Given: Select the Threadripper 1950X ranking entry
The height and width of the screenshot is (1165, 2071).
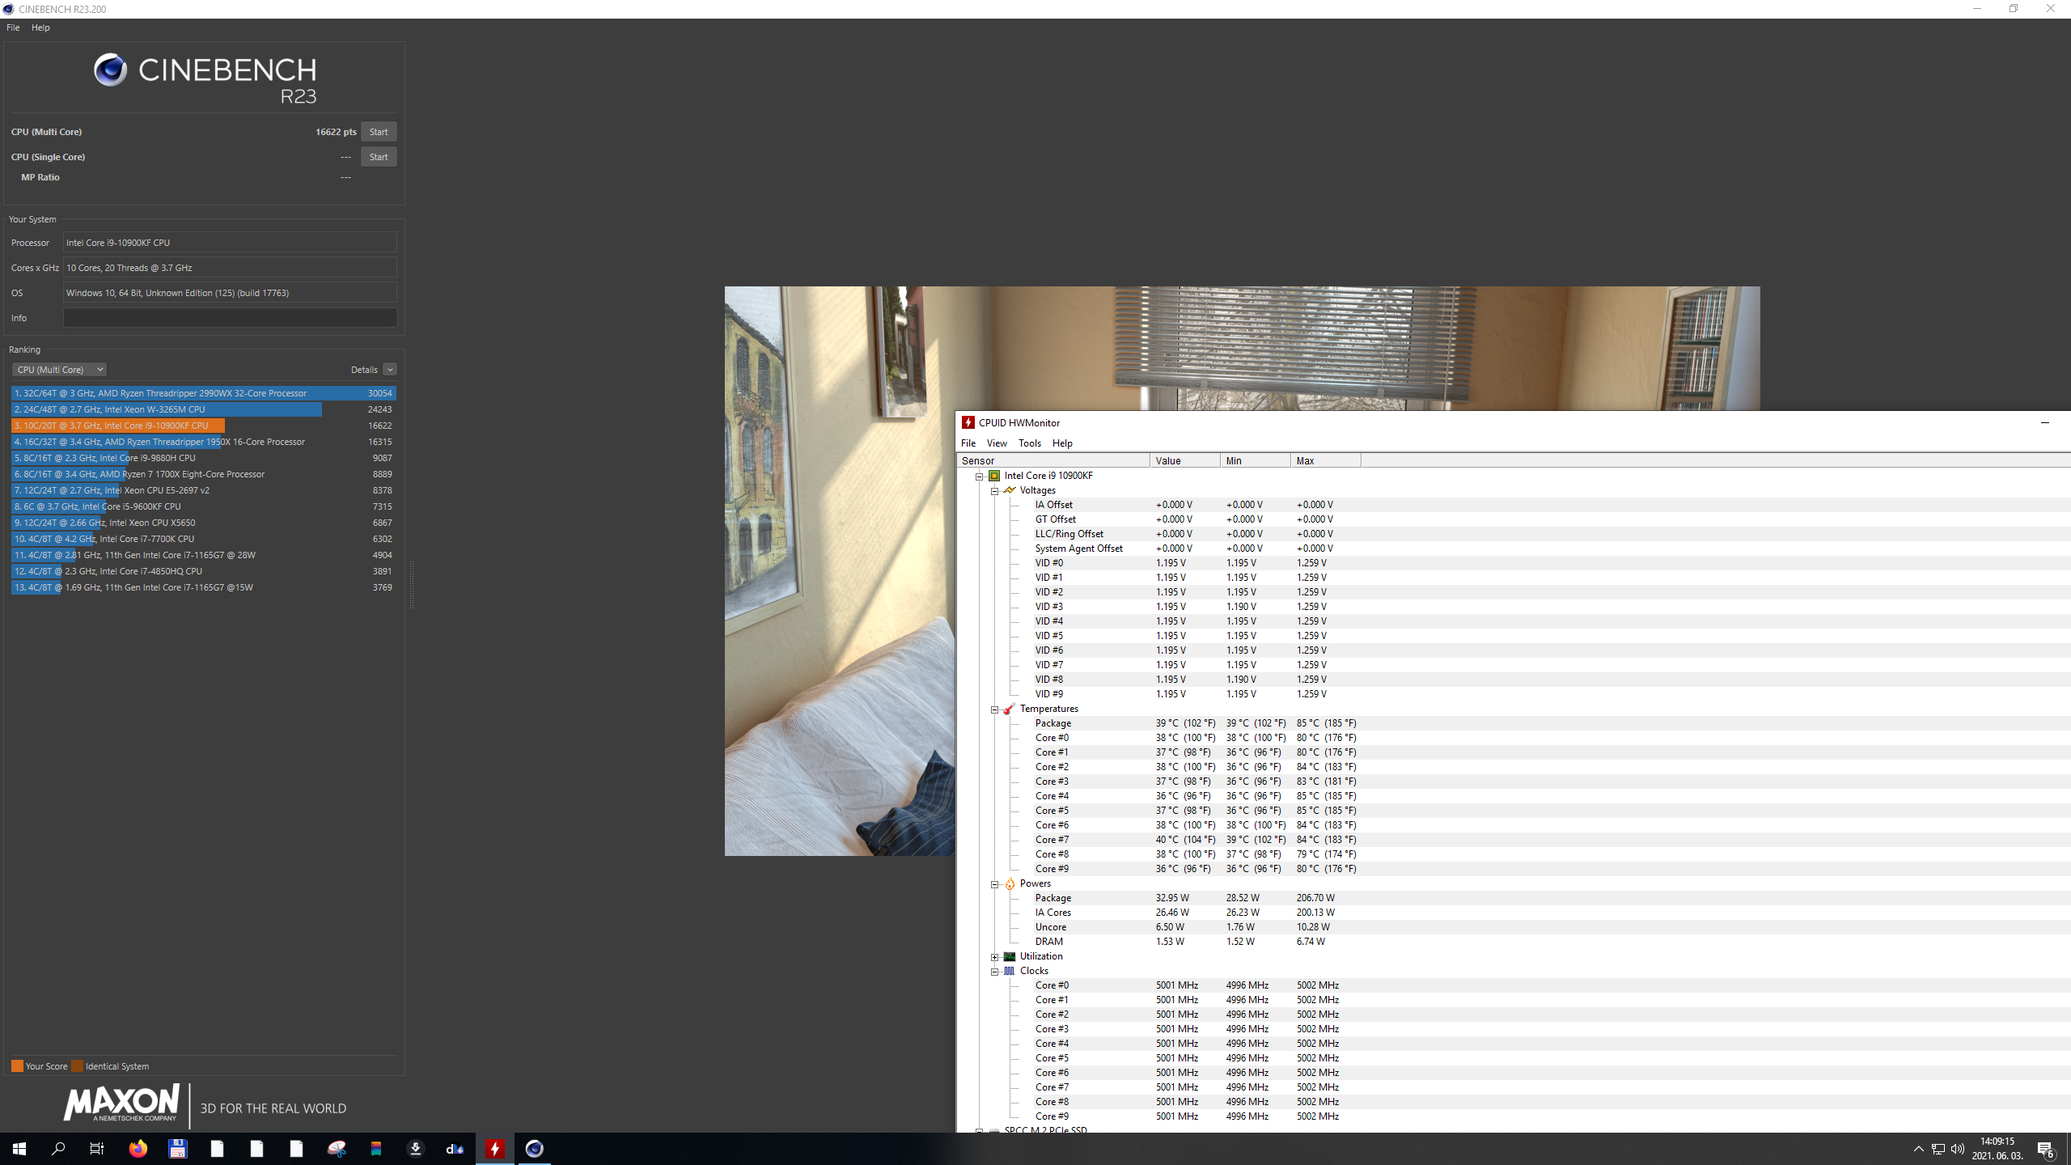Looking at the screenshot, I should (x=203, y=442).
